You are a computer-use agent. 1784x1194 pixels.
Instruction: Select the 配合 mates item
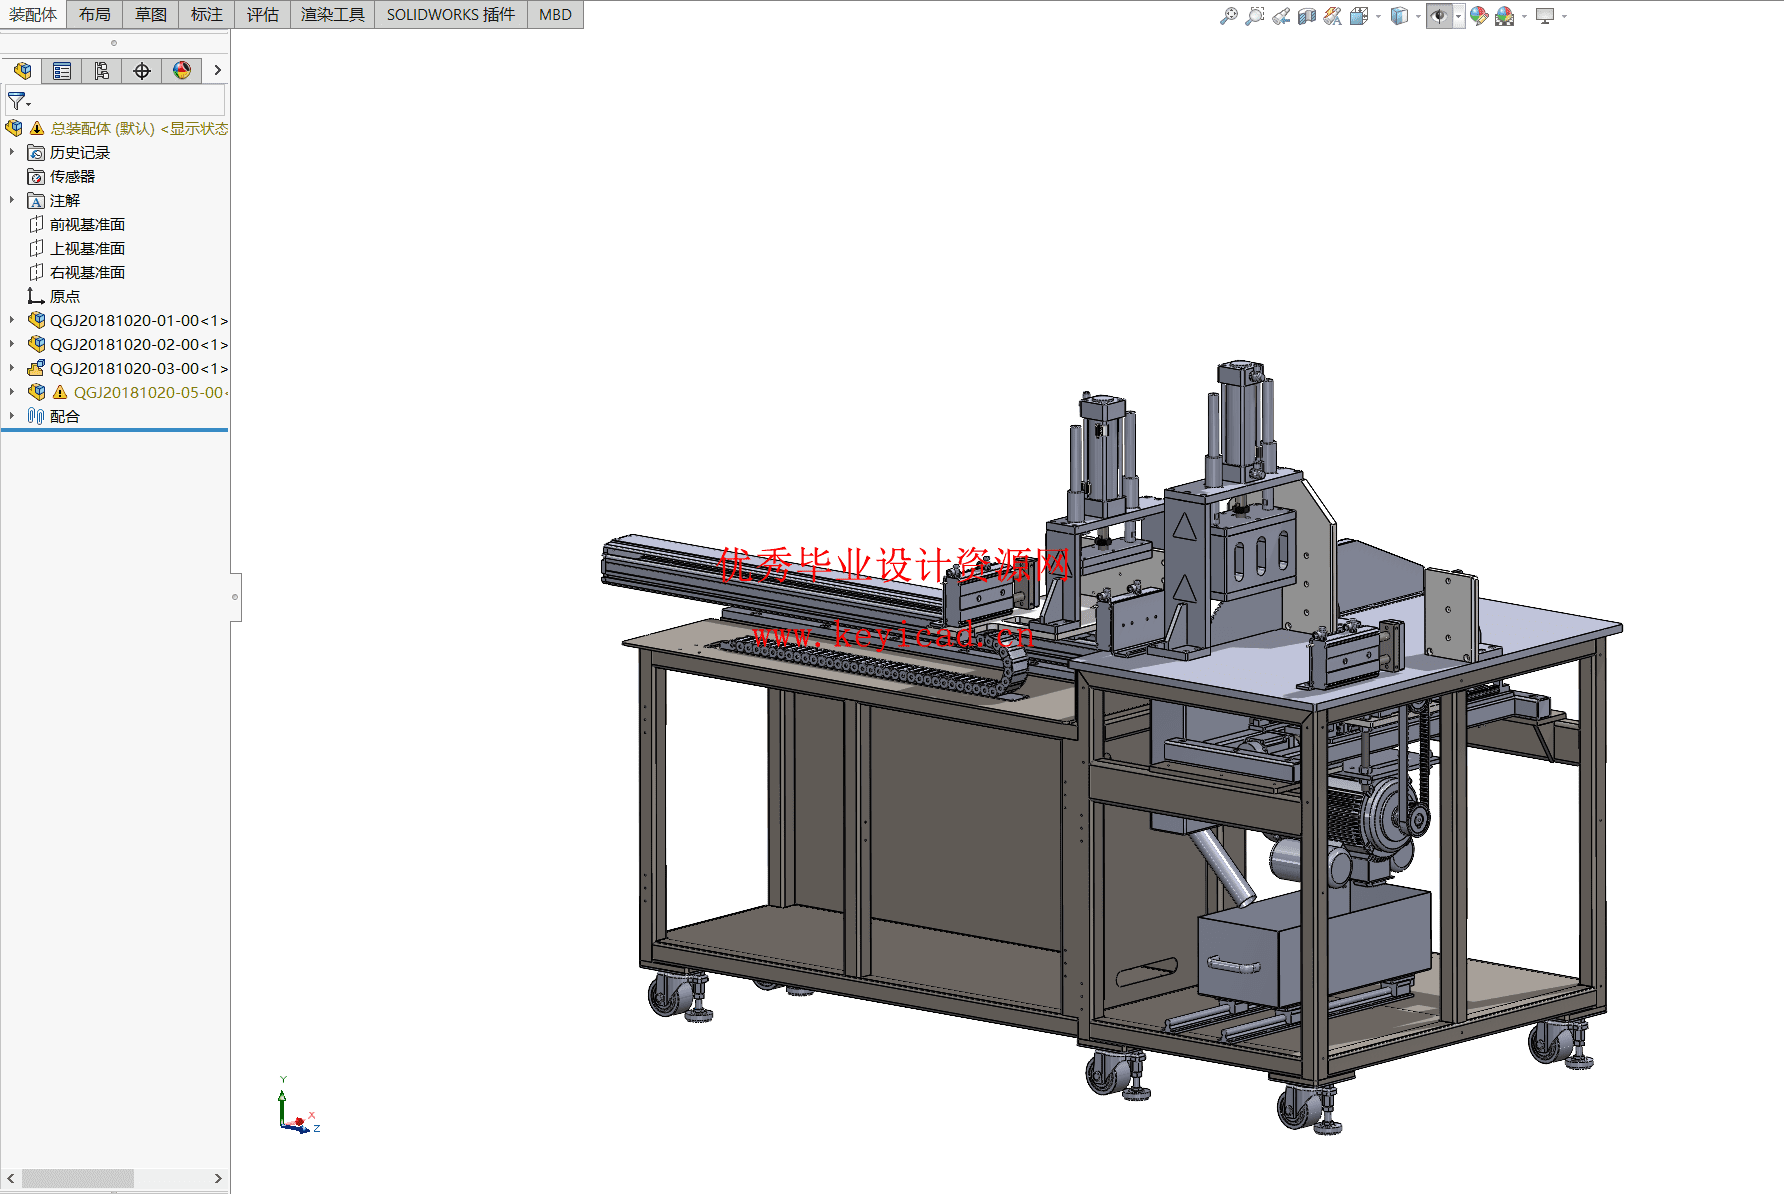tap(65, 416)
